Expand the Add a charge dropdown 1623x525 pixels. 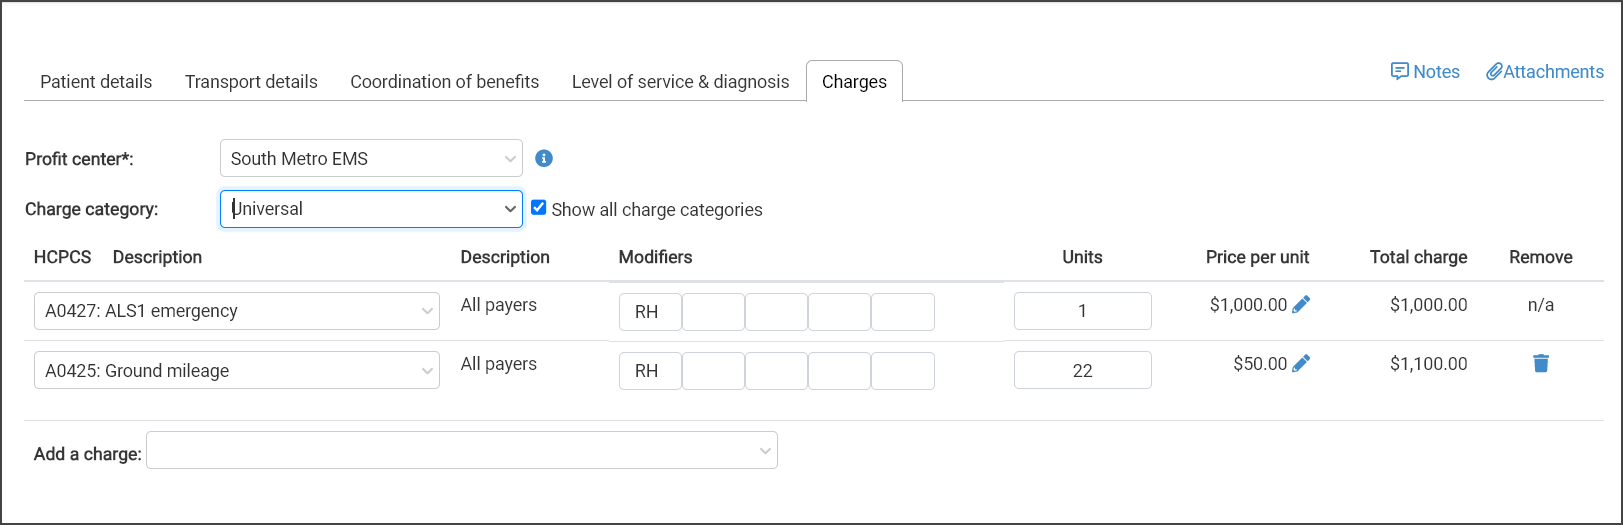tap(462, 450)
